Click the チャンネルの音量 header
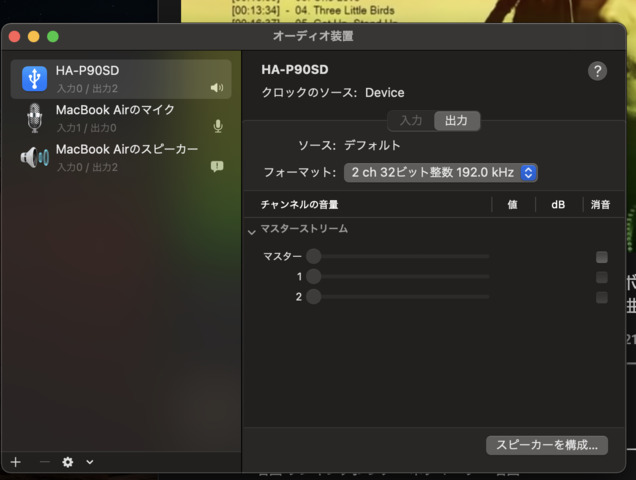This screenshot has width=636, height=480. [299, 204]
